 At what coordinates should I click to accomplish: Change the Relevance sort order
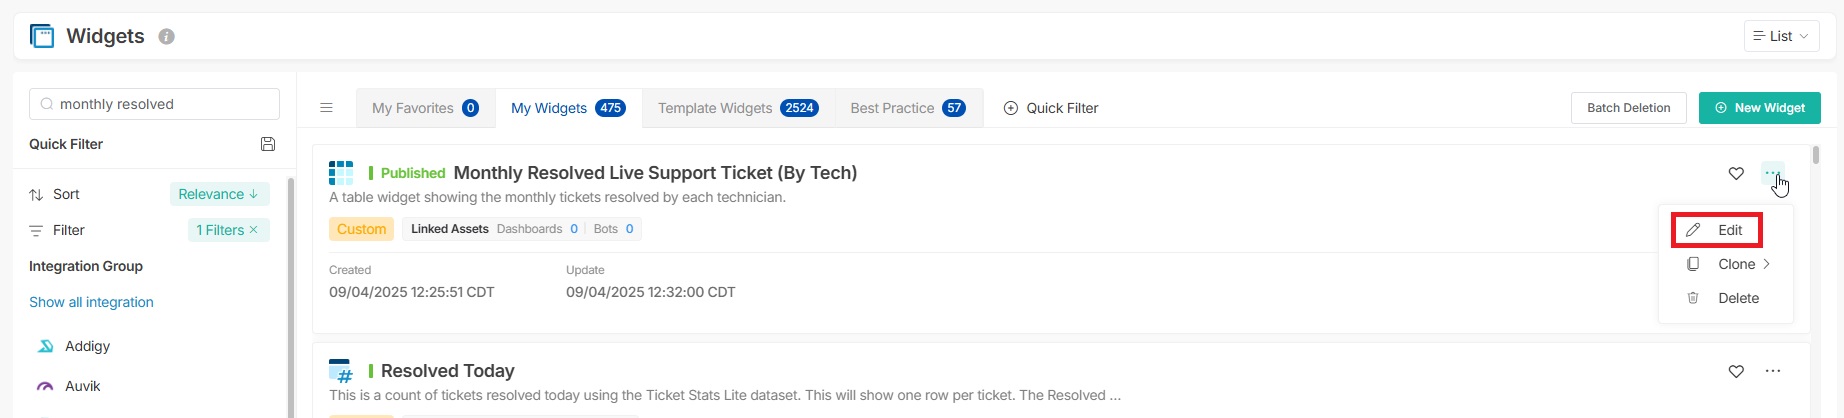point(219,194)
